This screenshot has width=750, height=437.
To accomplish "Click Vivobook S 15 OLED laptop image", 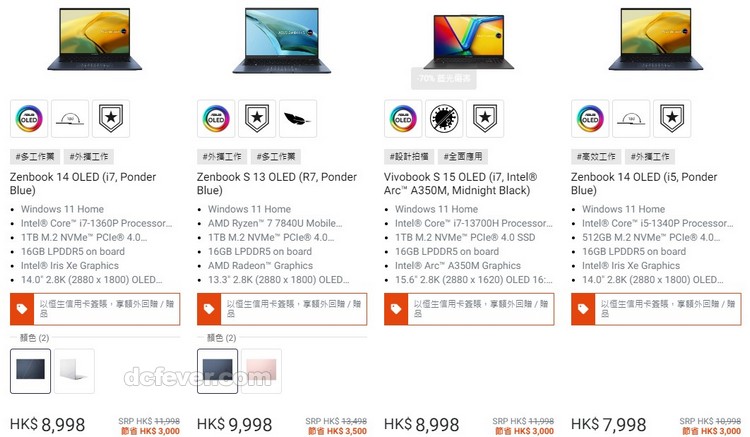I will point(469,42).
